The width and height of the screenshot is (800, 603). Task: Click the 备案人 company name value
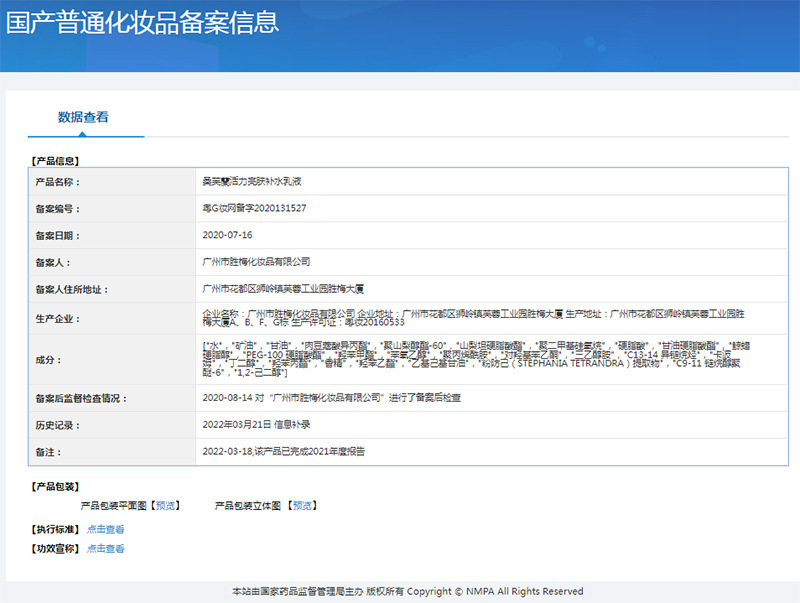[256, 262]
